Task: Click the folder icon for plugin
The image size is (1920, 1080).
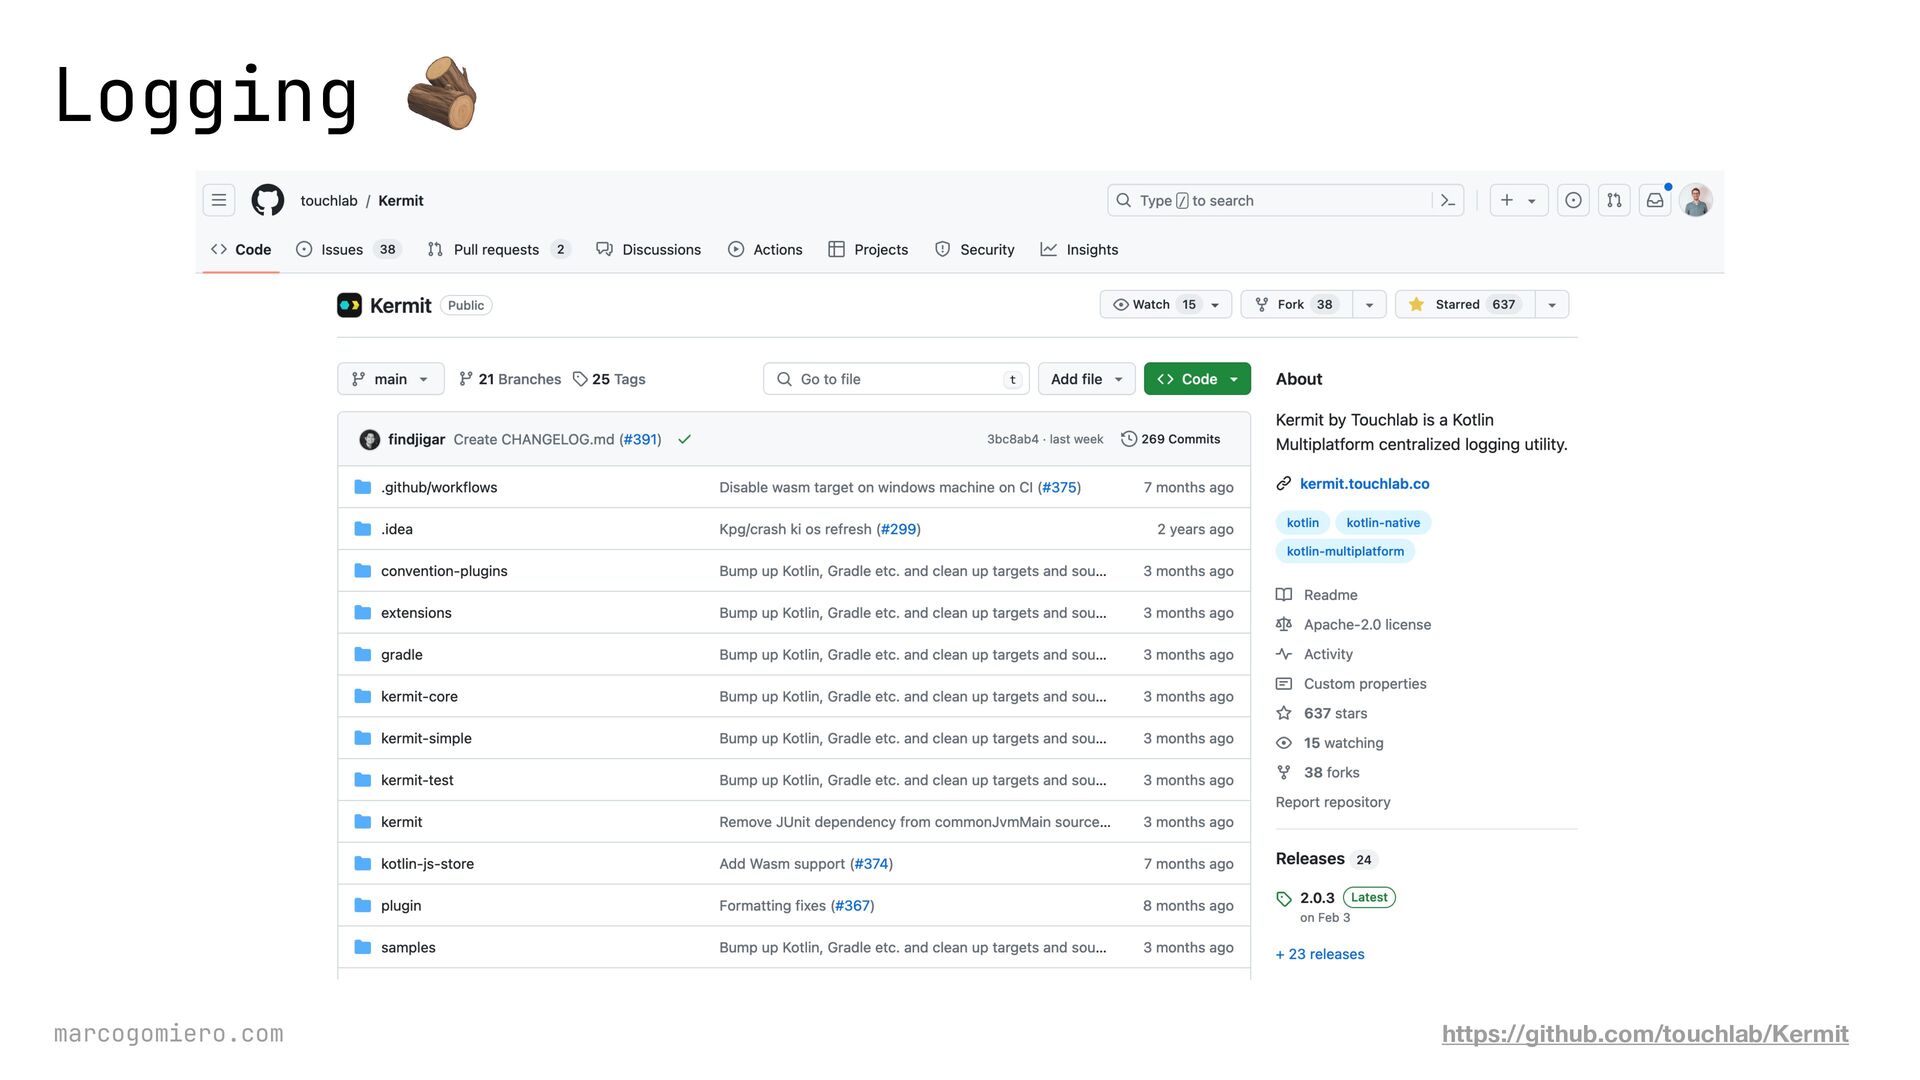Action: [x=363, y=905]
